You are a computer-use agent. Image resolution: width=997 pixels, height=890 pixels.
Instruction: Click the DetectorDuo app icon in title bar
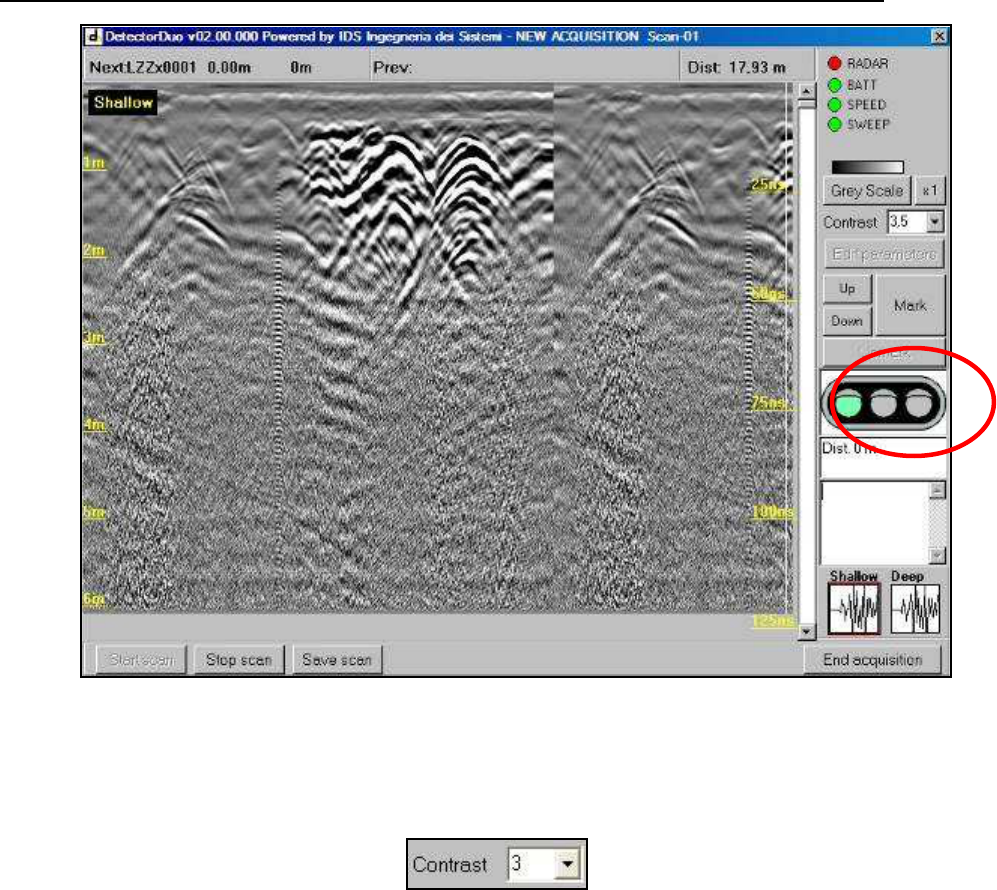coord(93,36)
